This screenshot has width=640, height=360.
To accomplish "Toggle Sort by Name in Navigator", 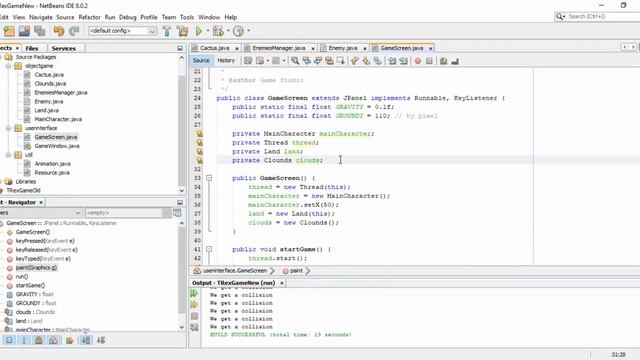I will 86,340.
